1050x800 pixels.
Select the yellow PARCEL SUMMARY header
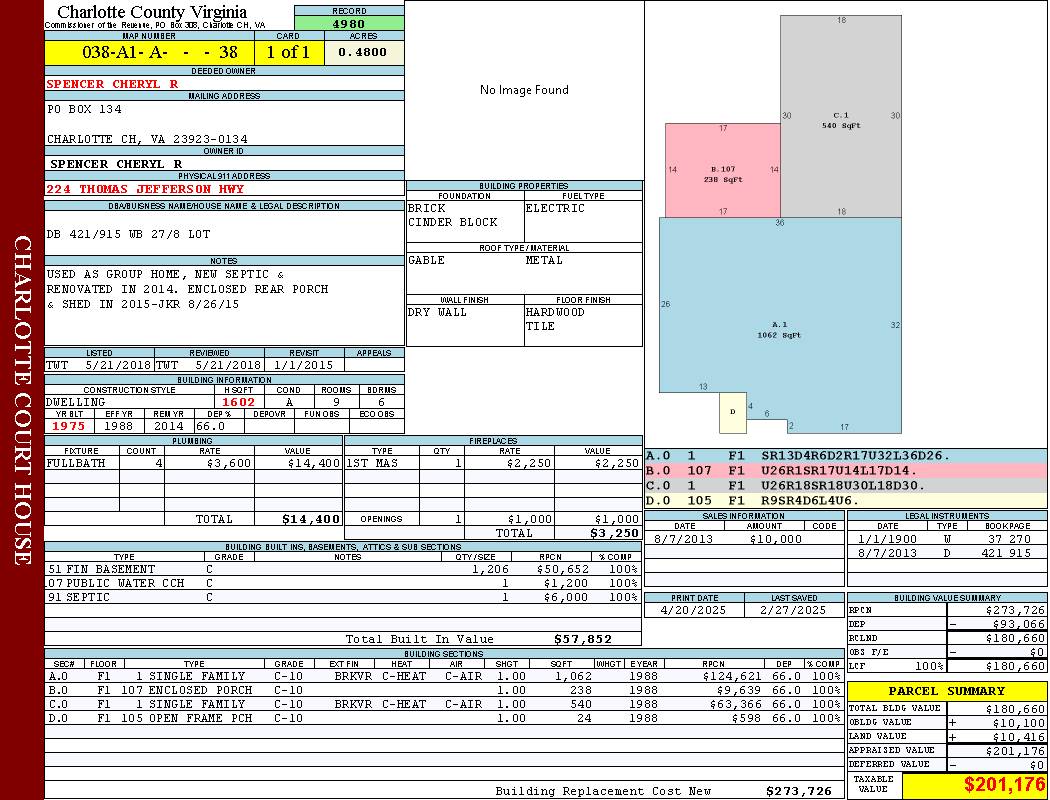pos(947,691)
